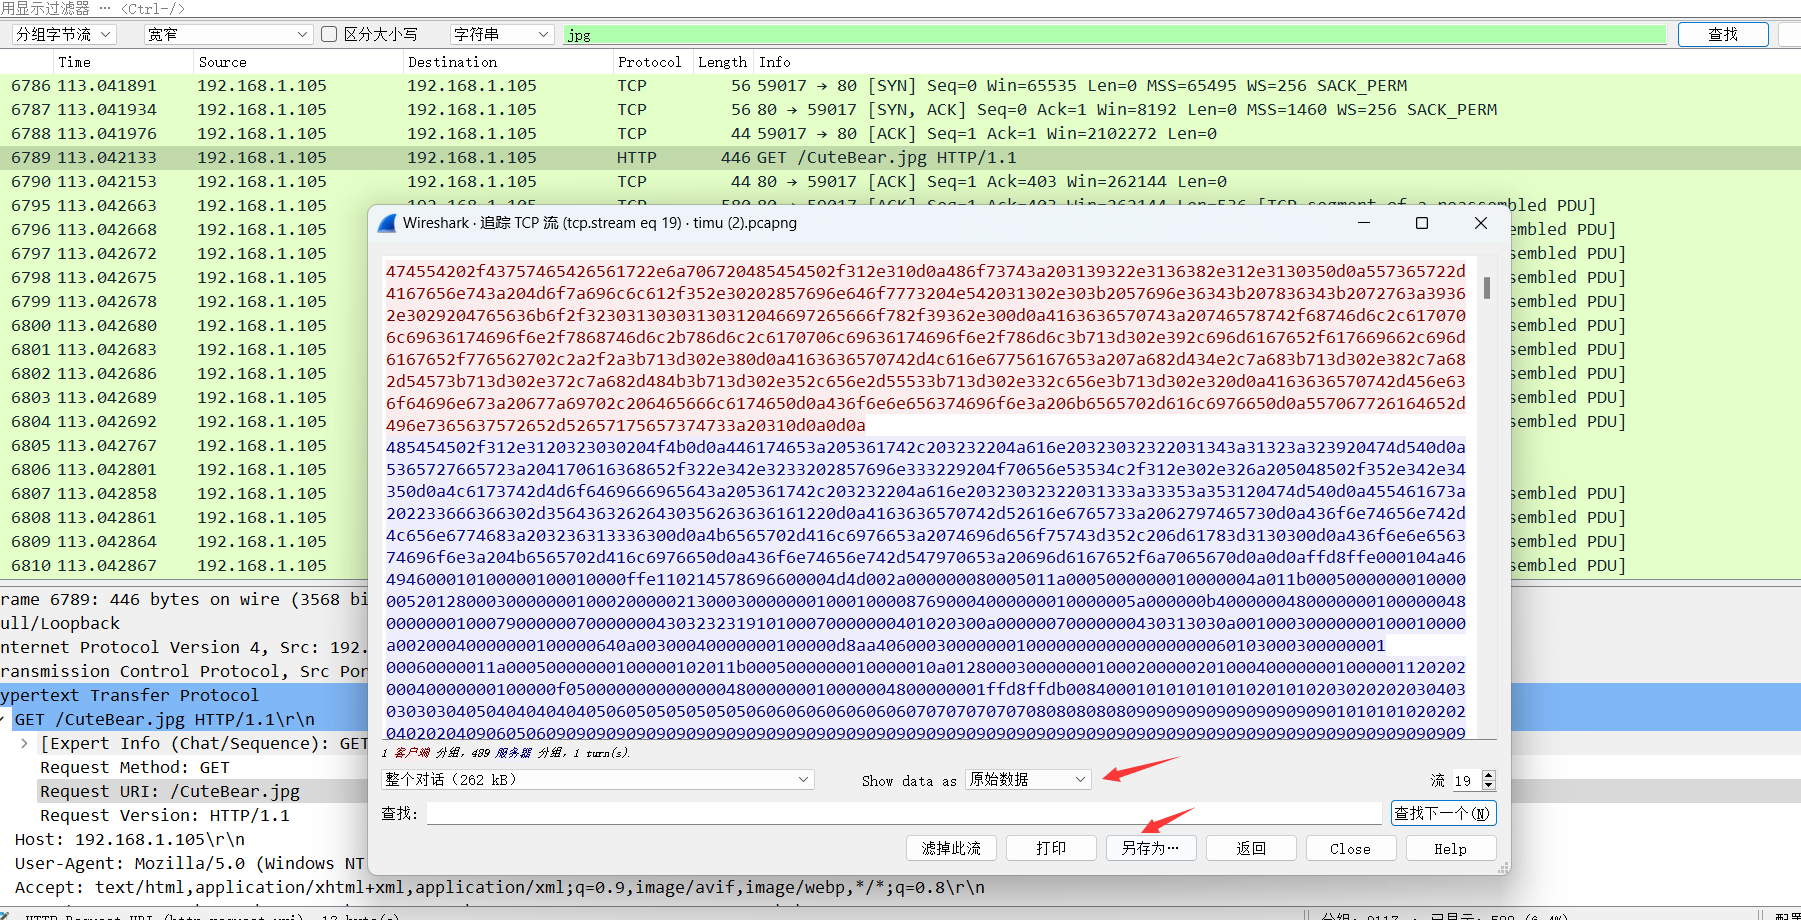This screenshot has height=920, width=1801.
Task: Select packet 6789 GET /CuteBear.jpg row
Action: pyautogui.click(x=900, y=158)
